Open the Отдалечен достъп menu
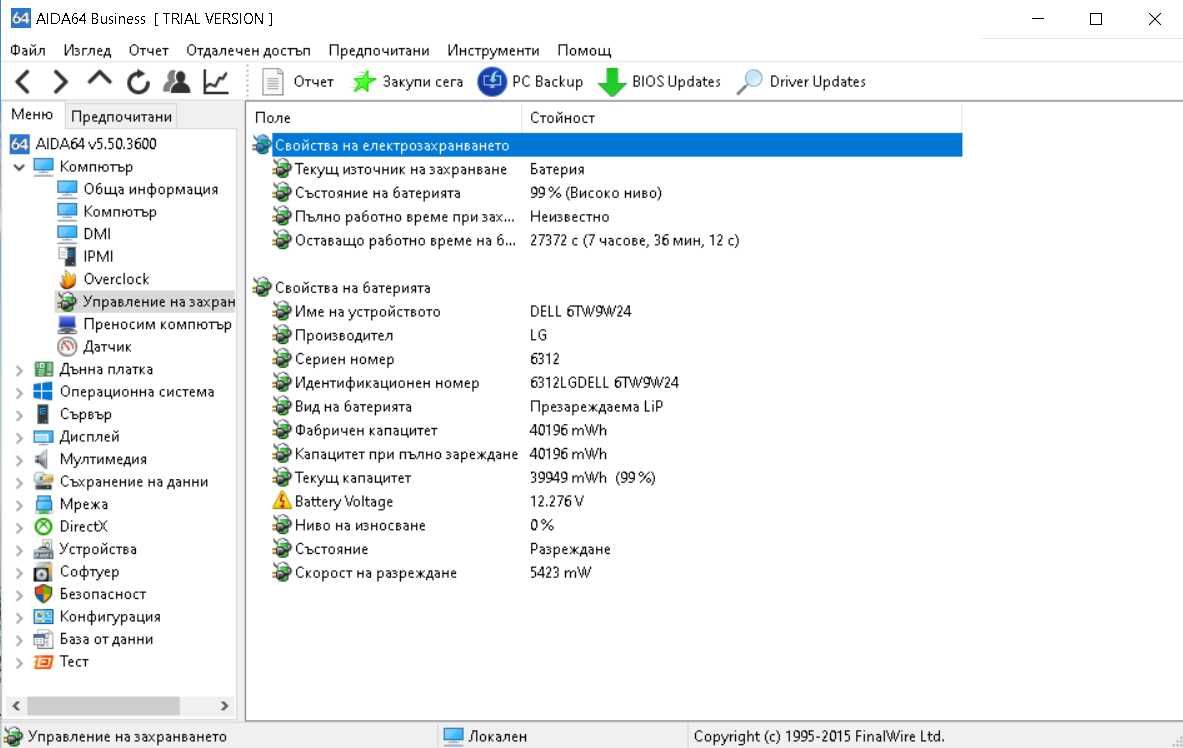The width and height of the screenshot is (1183, 748). pos(248,51)
